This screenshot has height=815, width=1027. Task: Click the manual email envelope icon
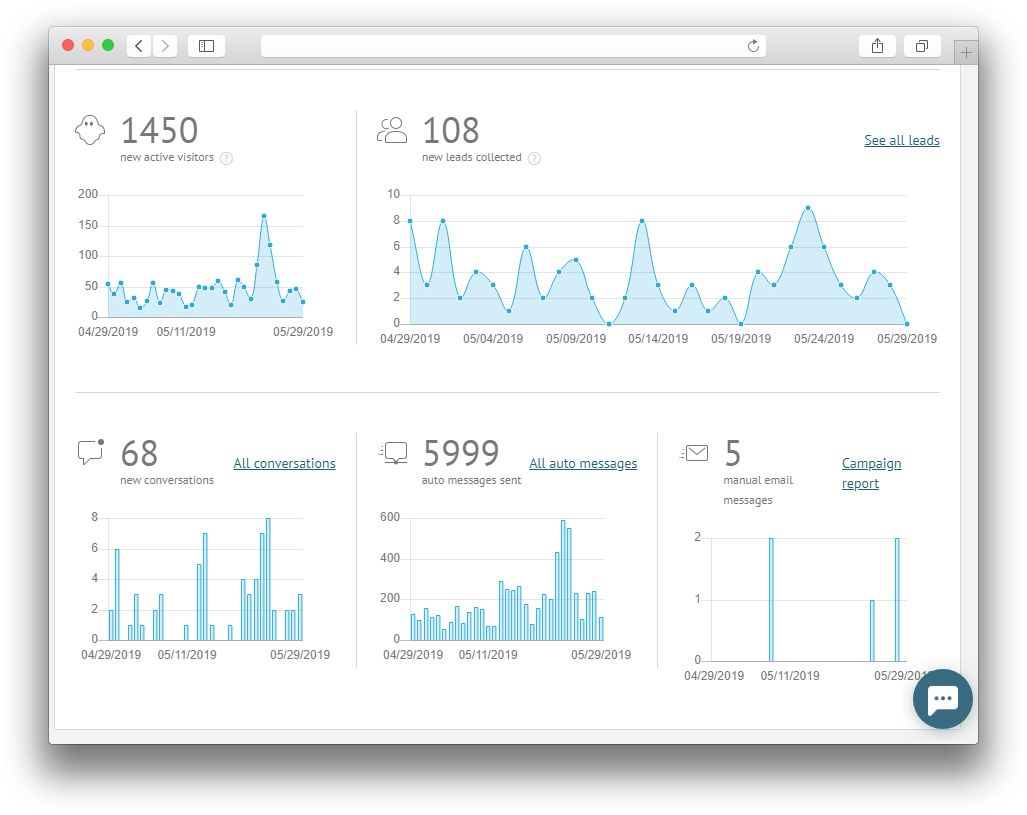click(x=694, y=453)
